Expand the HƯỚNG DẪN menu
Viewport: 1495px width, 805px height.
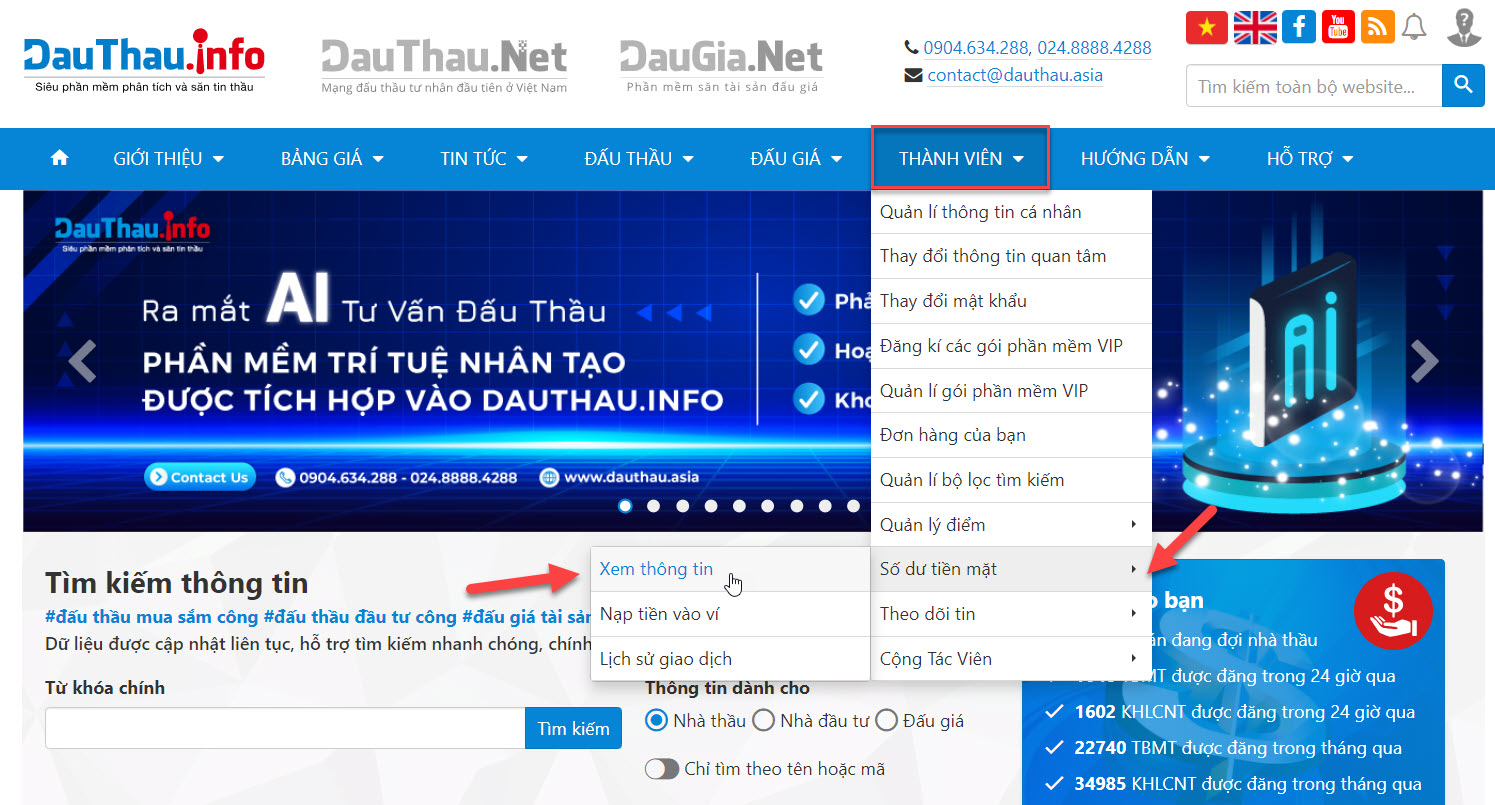(1145, 158)
